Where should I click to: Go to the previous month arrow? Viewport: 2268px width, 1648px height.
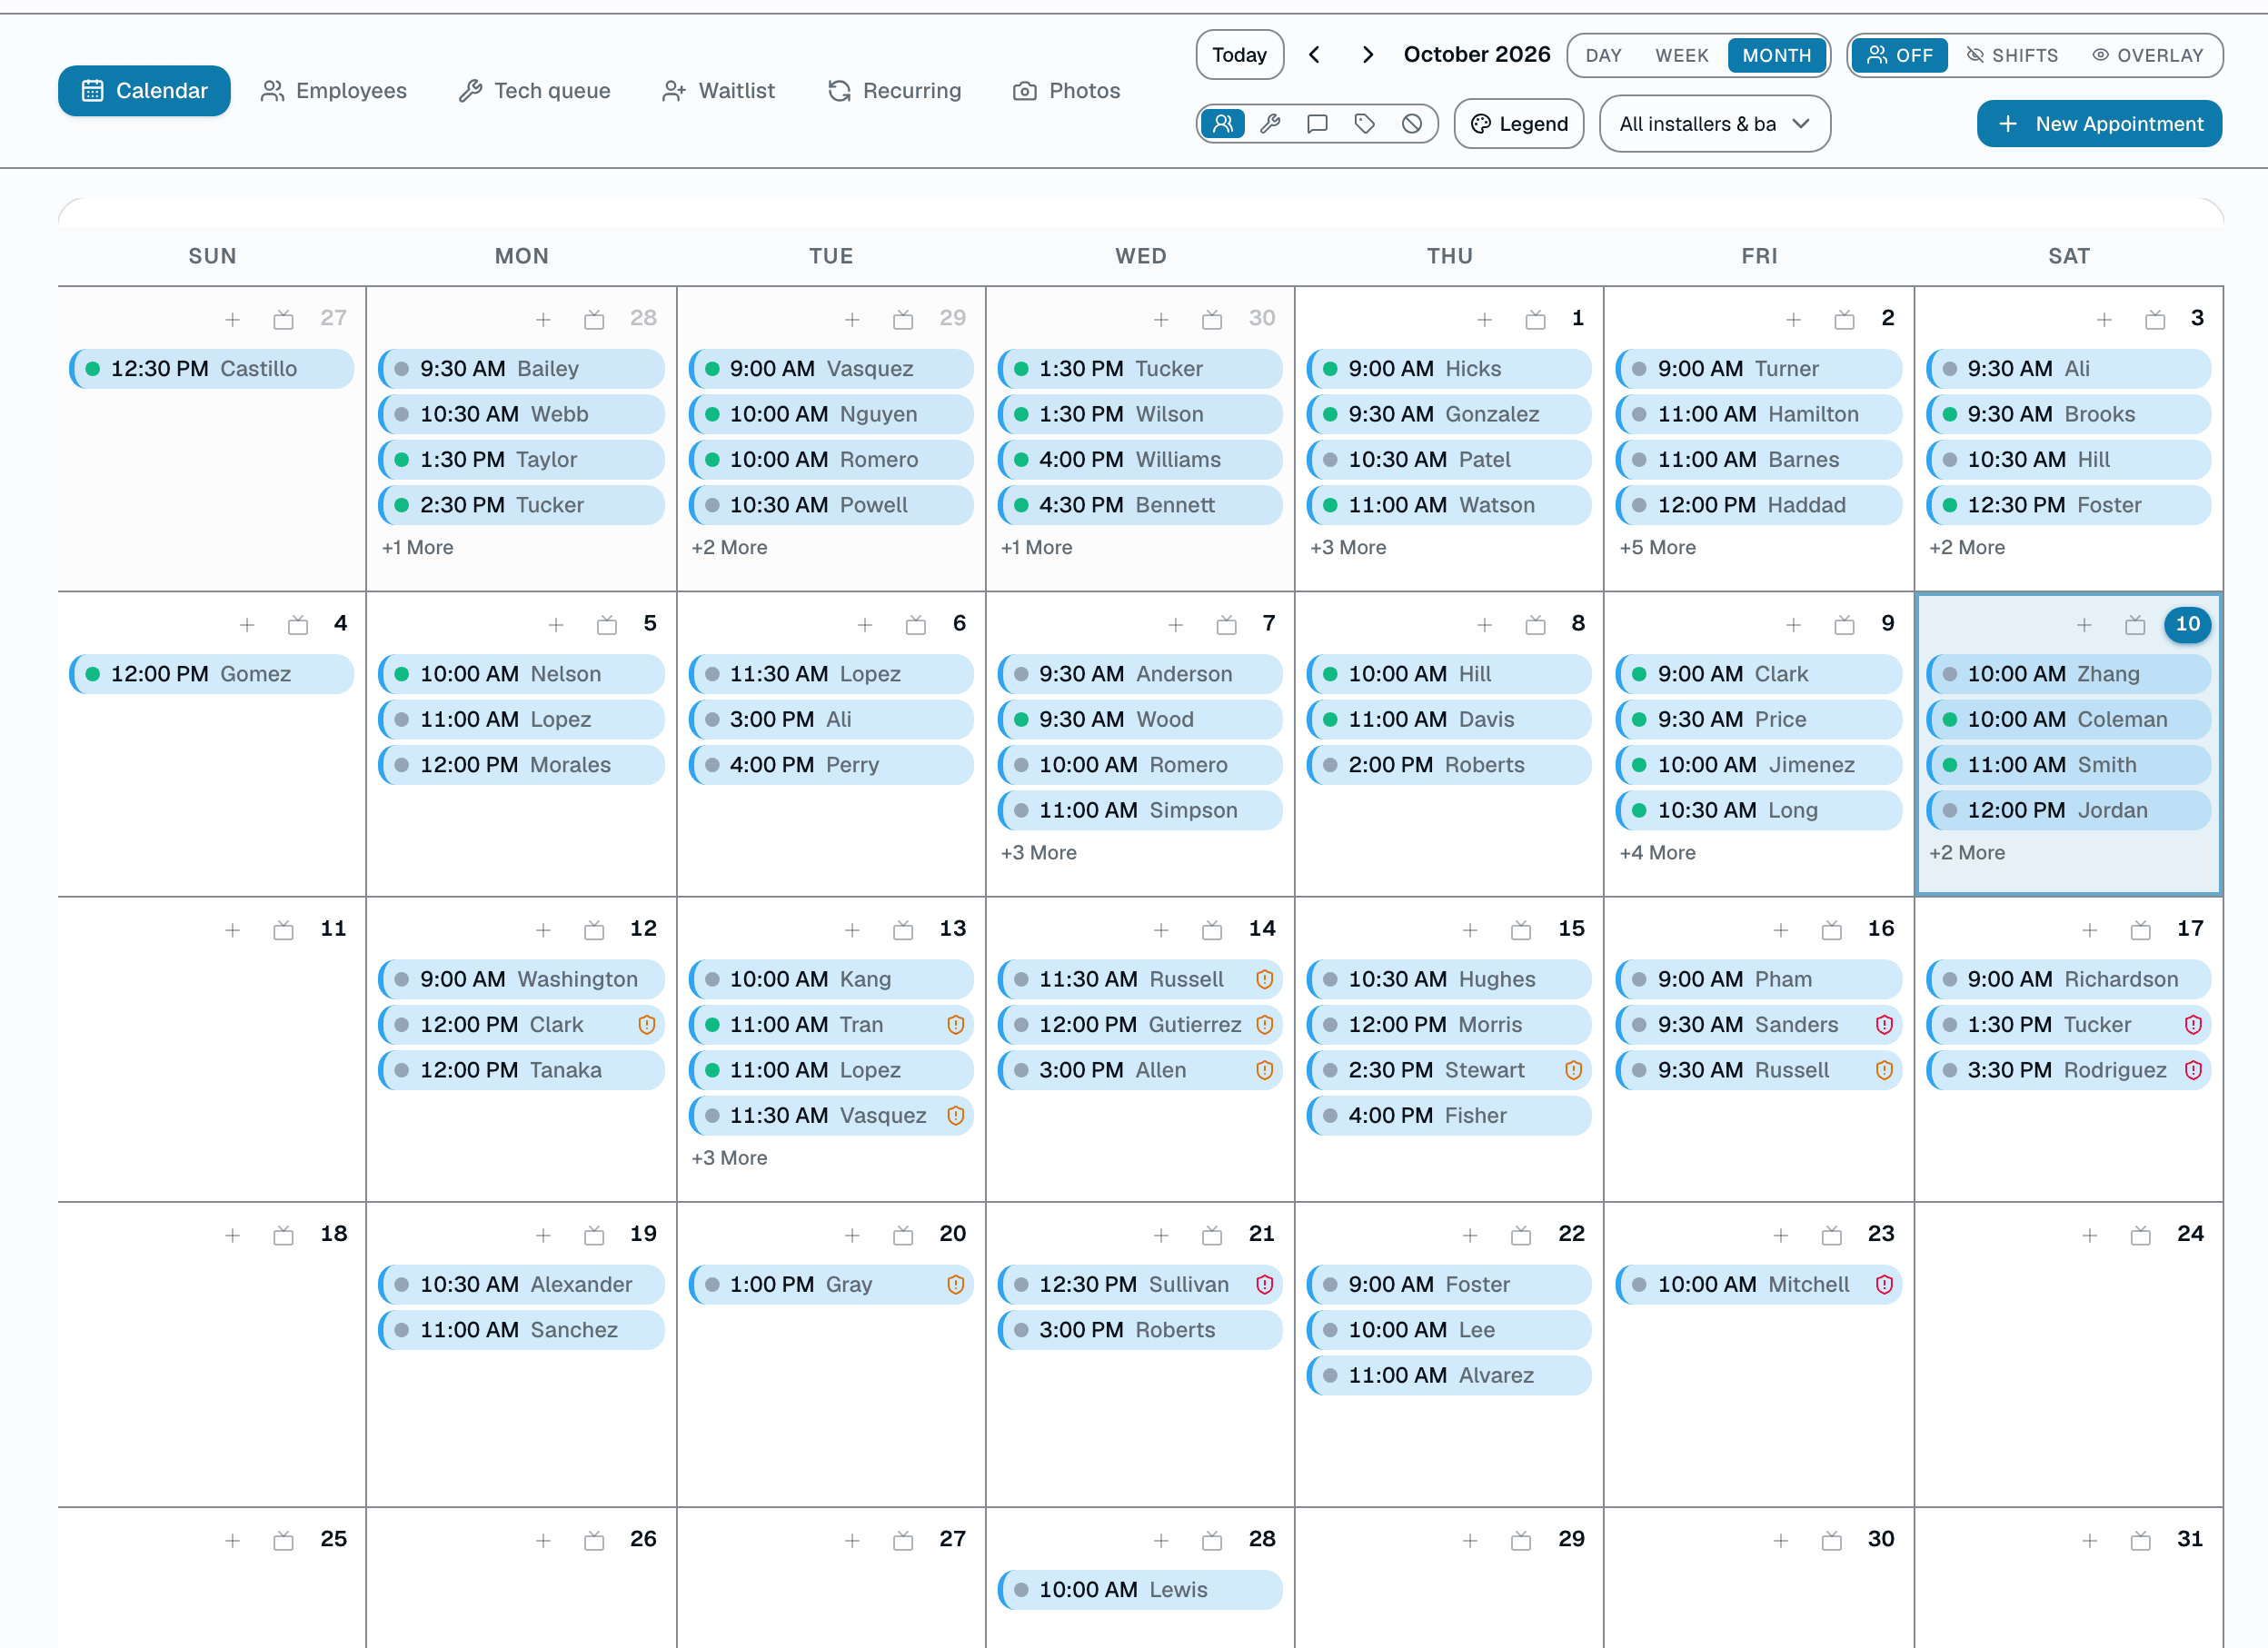(x=1315, y=55)
